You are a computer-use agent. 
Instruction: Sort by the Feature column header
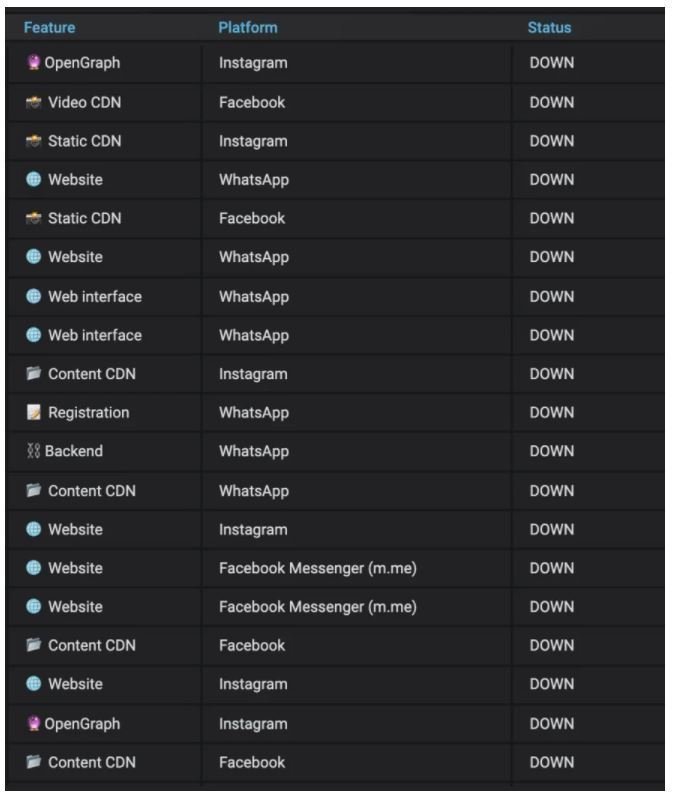pyautogui.click(x=49, y=28)
